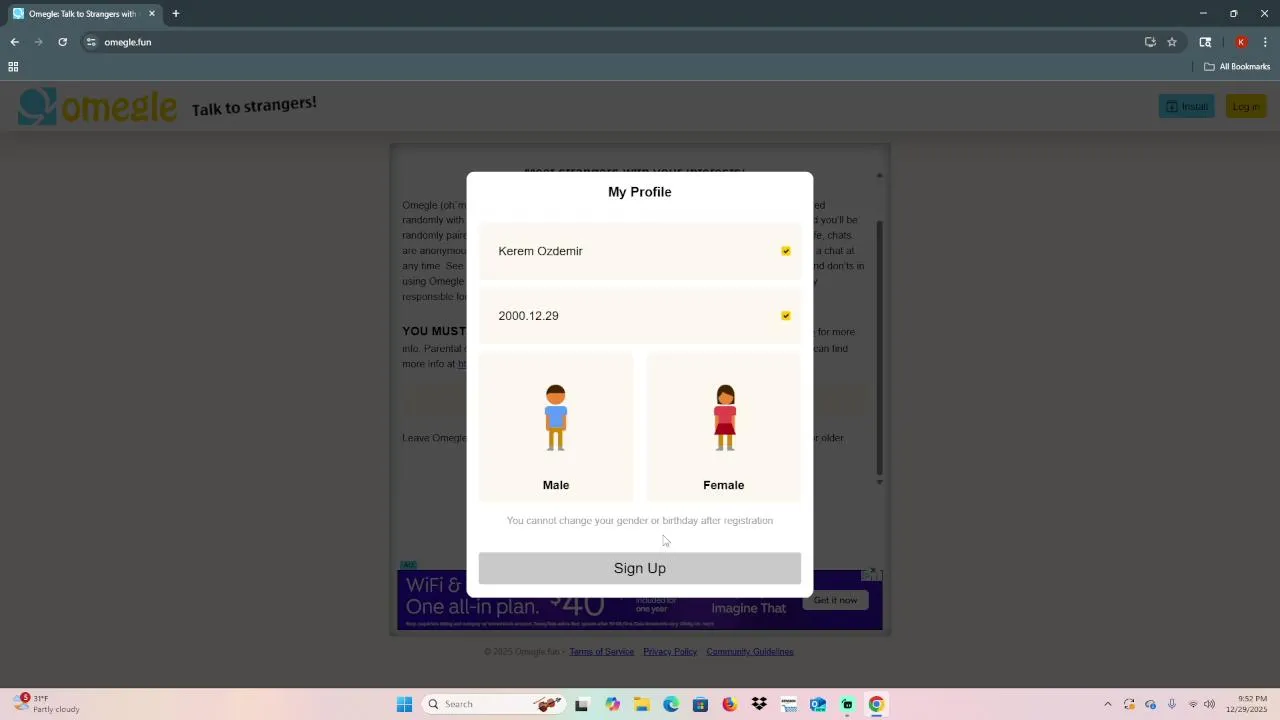Open the Chrome extensions icon

1205,42
